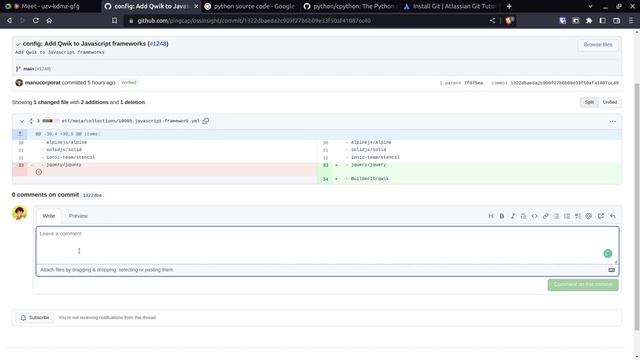Mention a user via @ icon
This screenshot has height=360, width=640.
point(589,216)
